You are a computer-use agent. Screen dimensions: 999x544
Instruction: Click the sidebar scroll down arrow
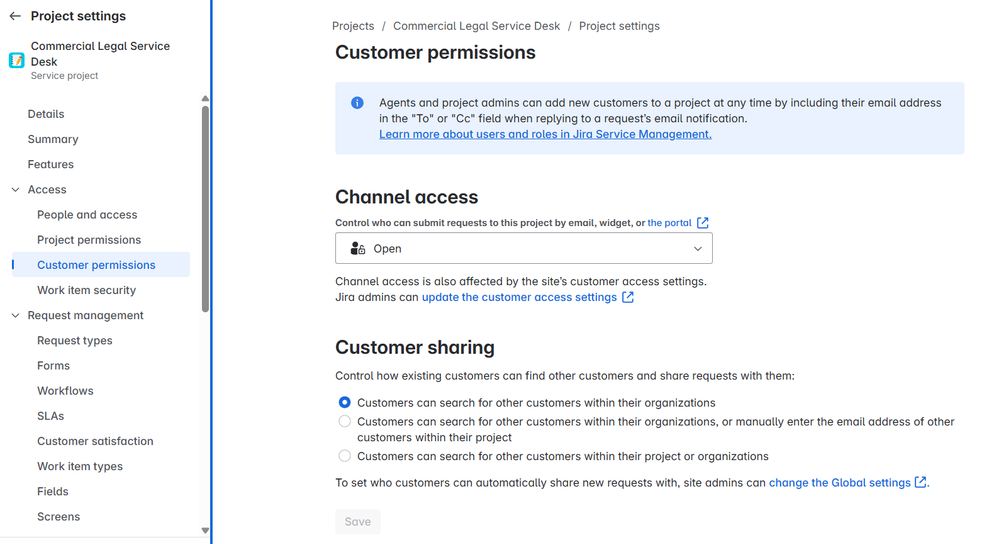tap(205, 530)
